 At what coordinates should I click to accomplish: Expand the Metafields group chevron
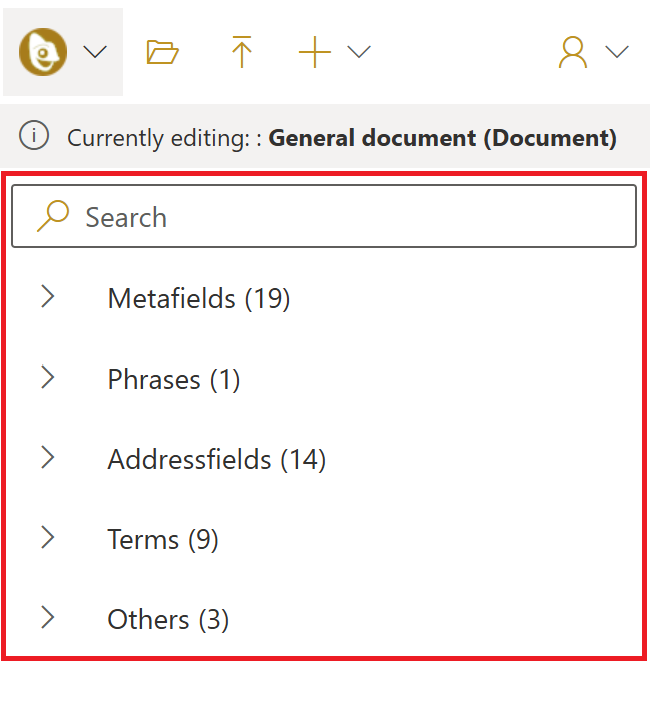click(47, 297)
